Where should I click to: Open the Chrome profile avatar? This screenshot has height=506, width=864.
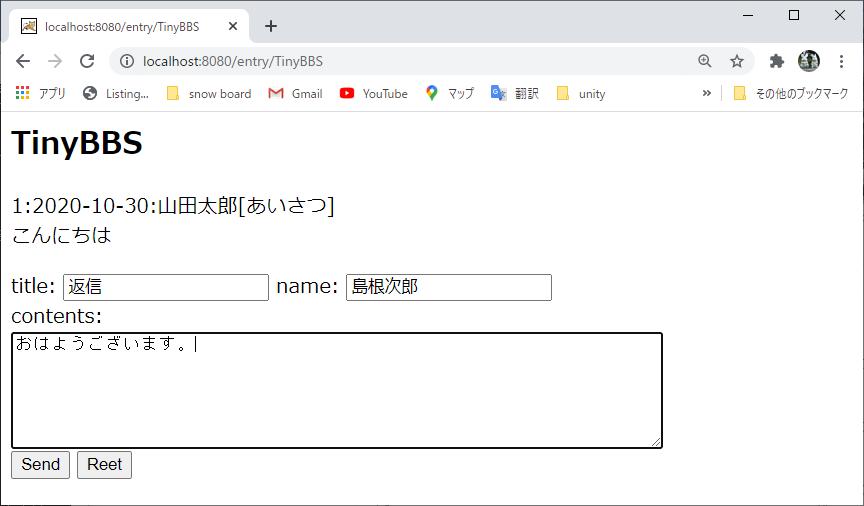pos(808,61)
